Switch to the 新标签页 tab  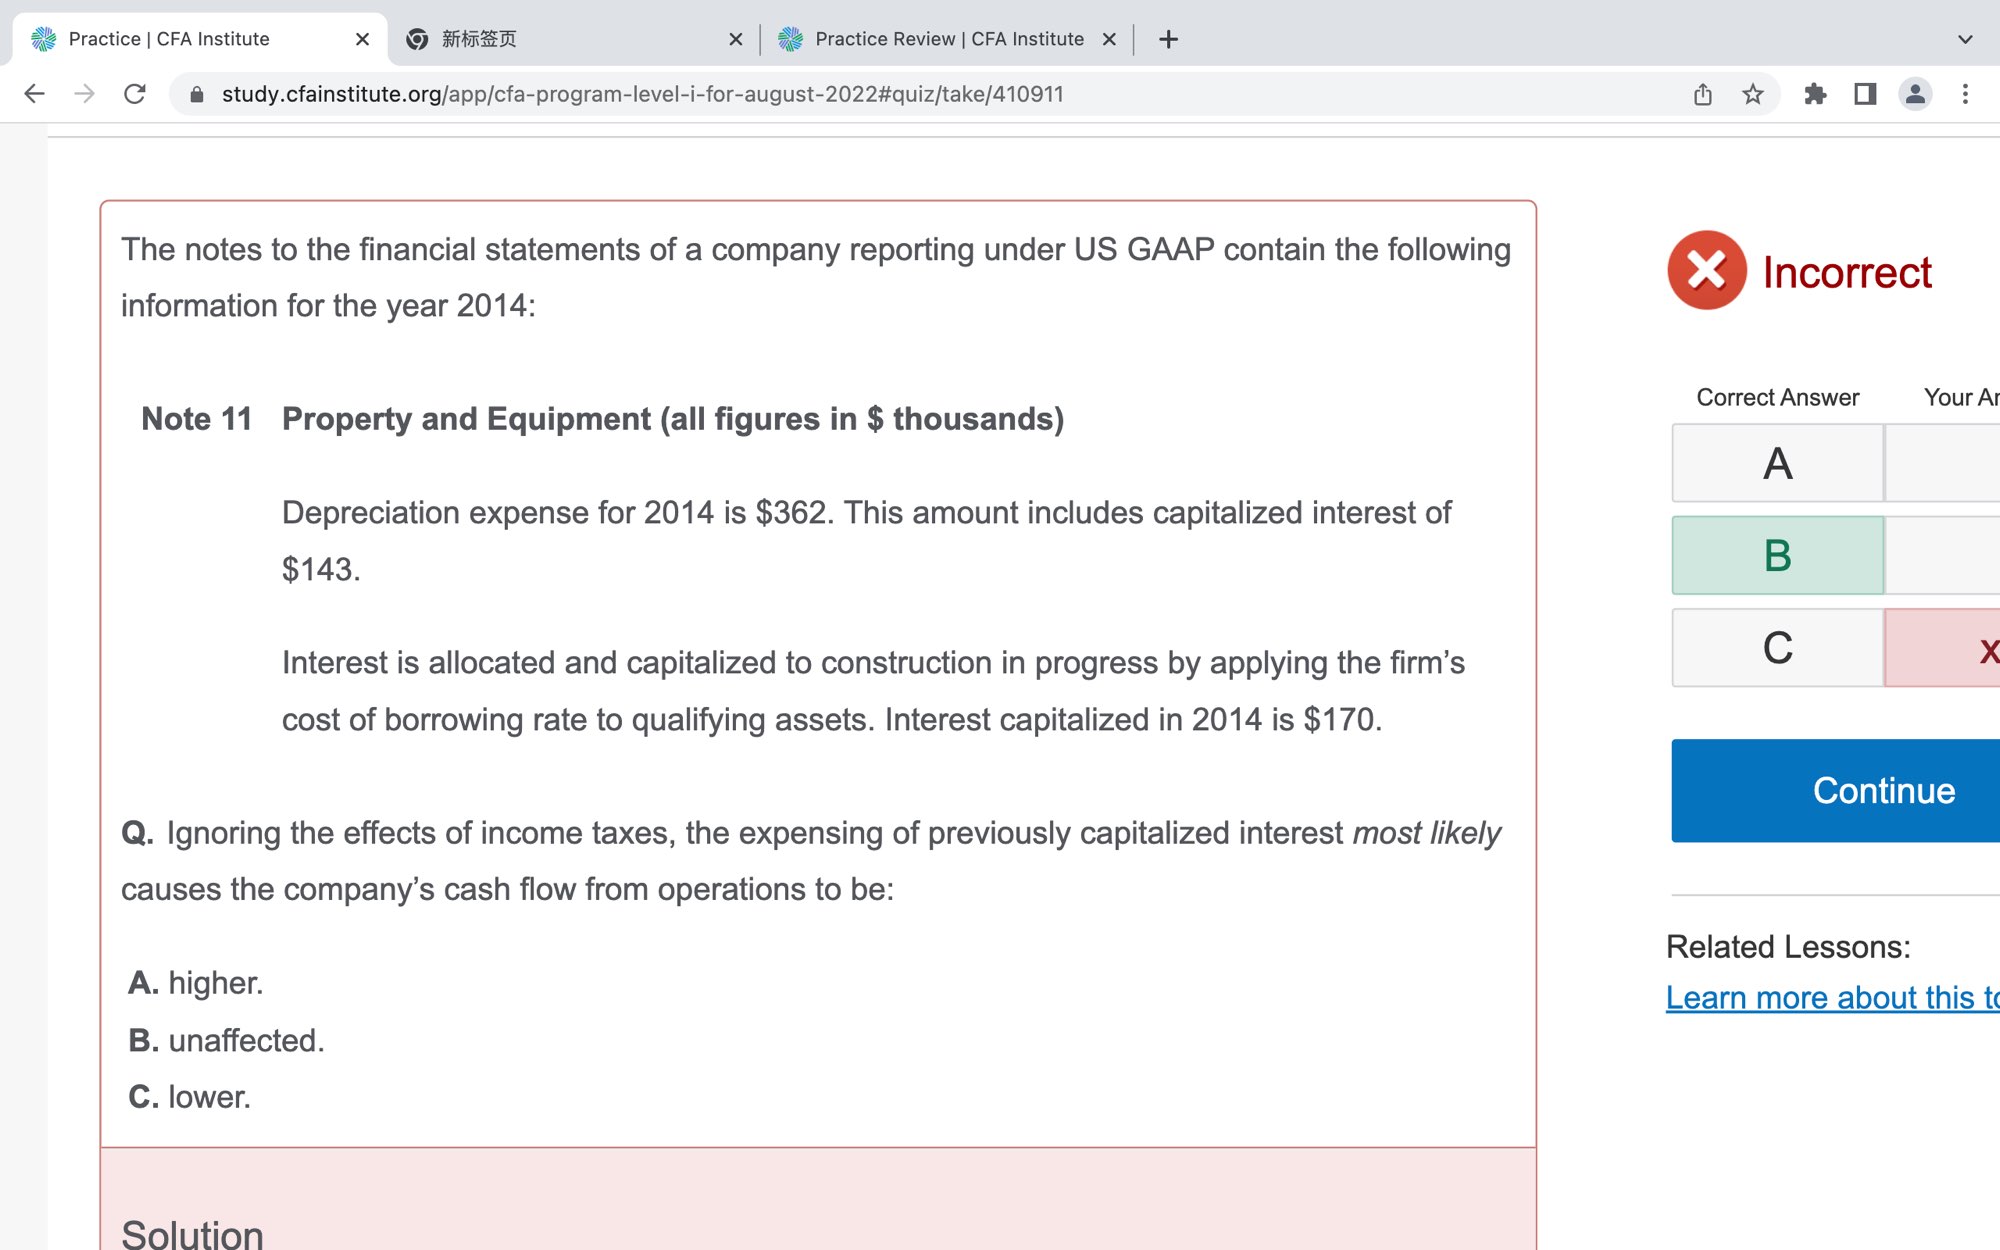click(560, 39)
